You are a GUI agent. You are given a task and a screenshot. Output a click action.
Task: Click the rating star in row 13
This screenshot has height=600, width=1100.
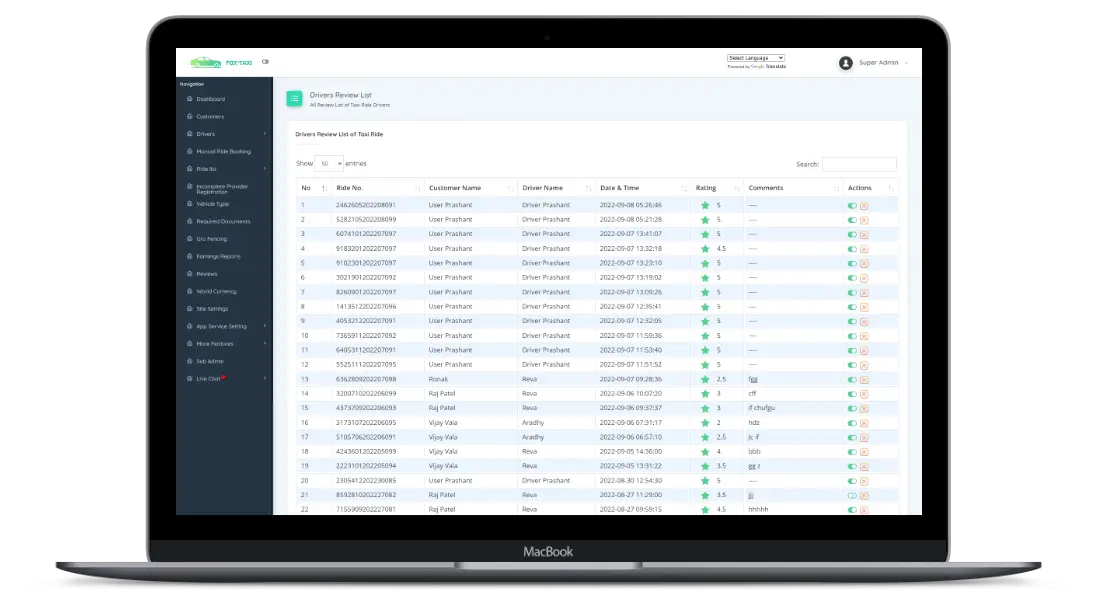pos(705,380)
